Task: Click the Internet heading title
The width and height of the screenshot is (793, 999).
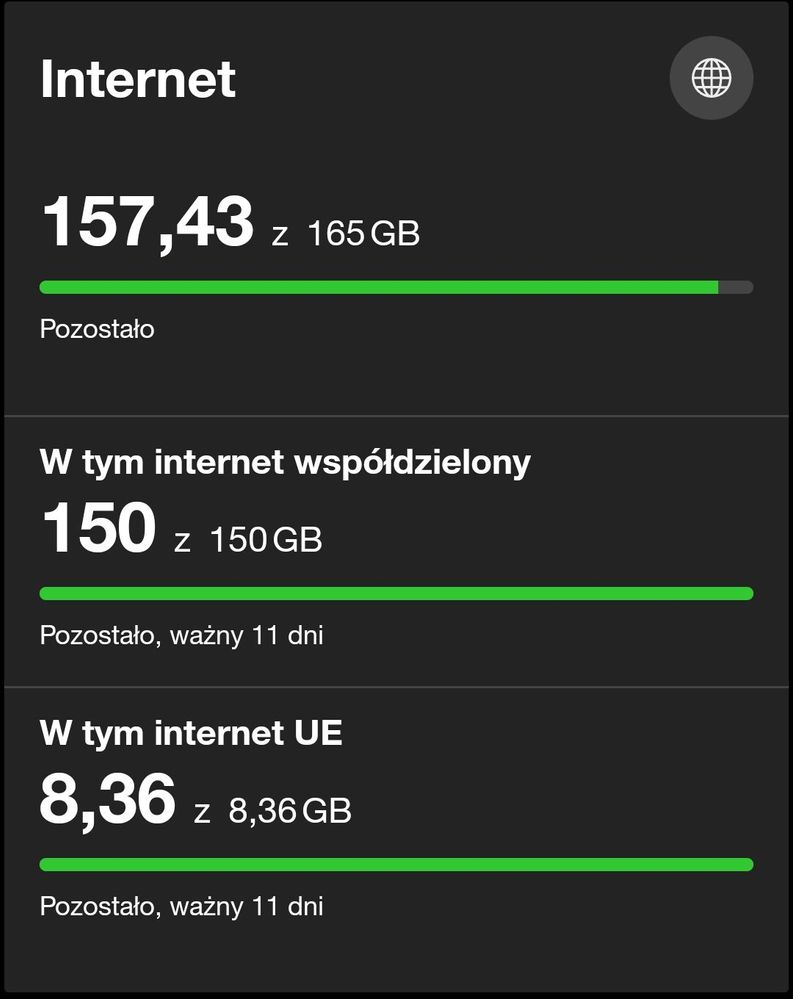Action: (x=138, y=80)
